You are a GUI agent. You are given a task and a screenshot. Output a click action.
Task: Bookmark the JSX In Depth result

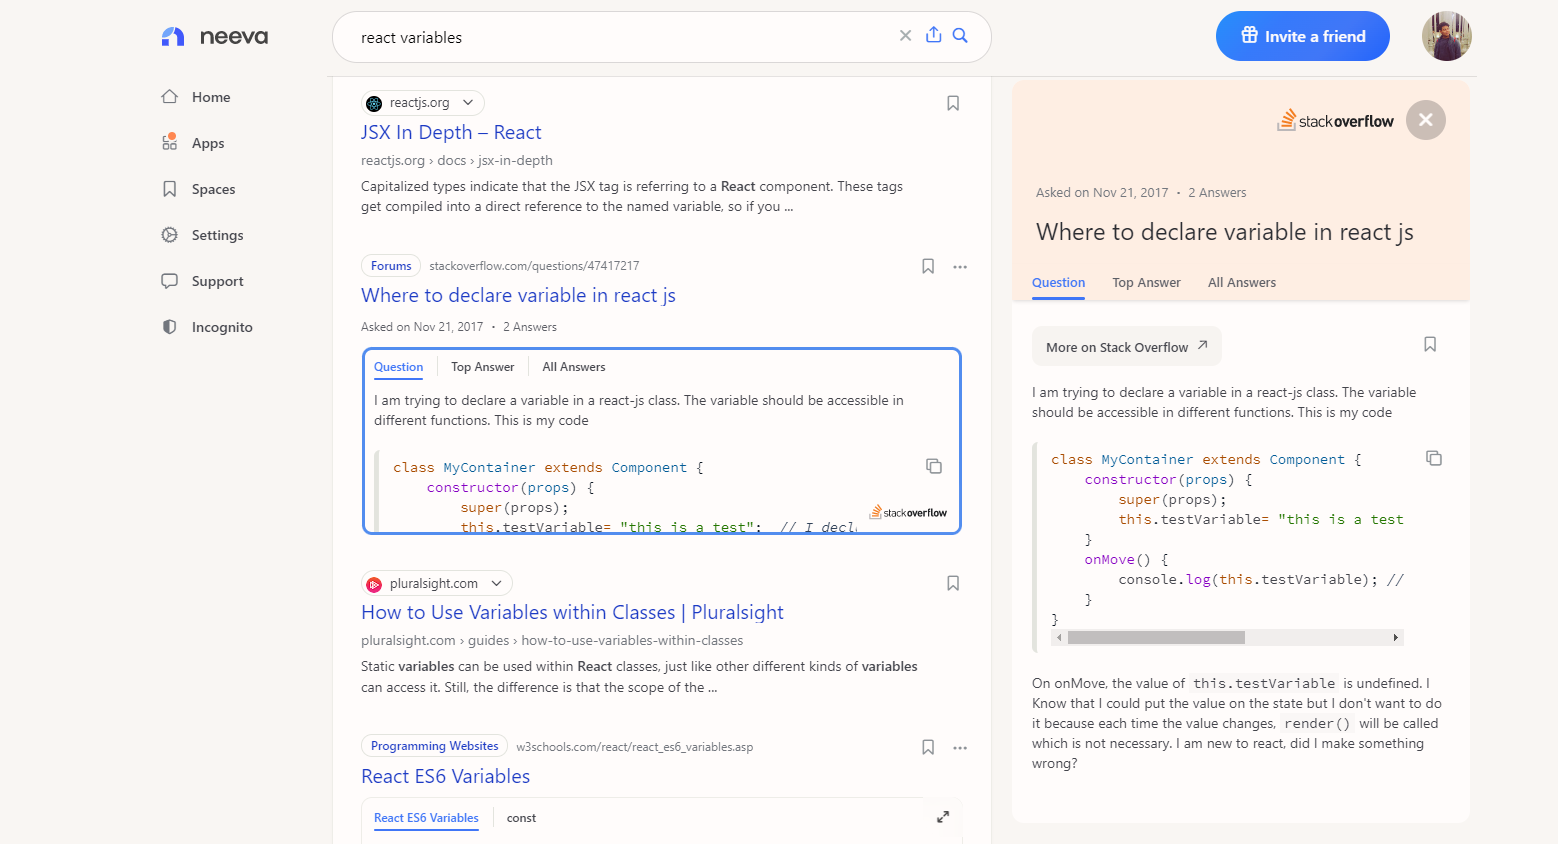point(953,103)
